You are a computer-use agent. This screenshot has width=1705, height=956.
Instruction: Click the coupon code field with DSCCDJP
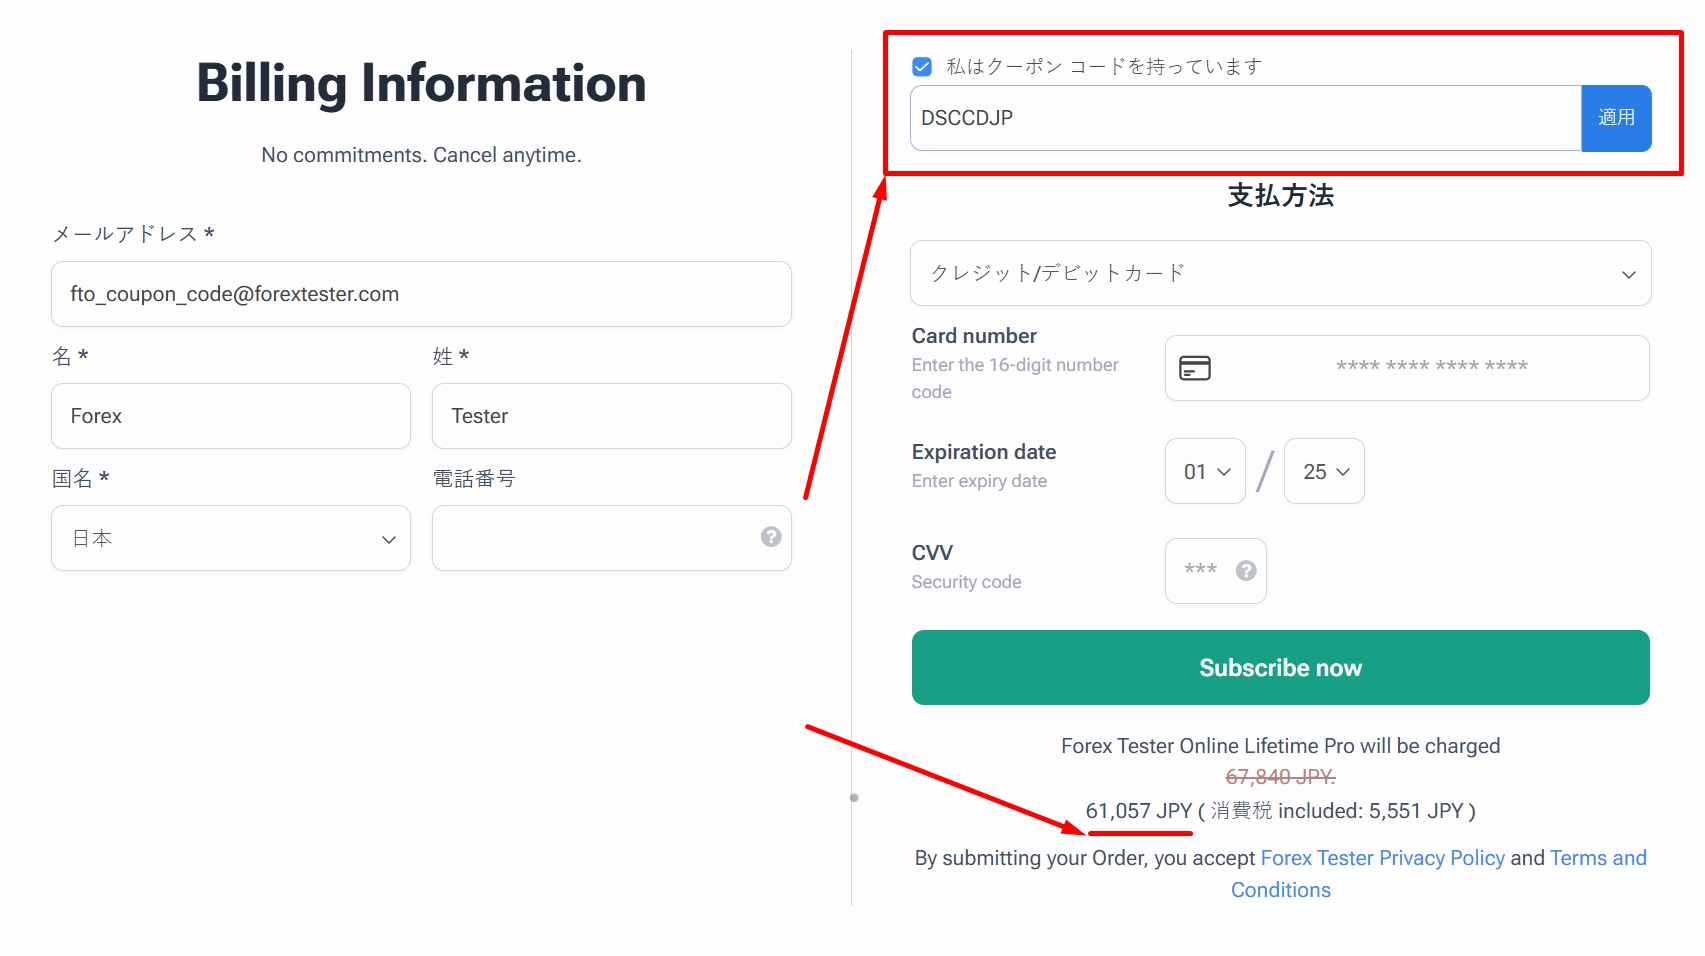pos(1246,118)
